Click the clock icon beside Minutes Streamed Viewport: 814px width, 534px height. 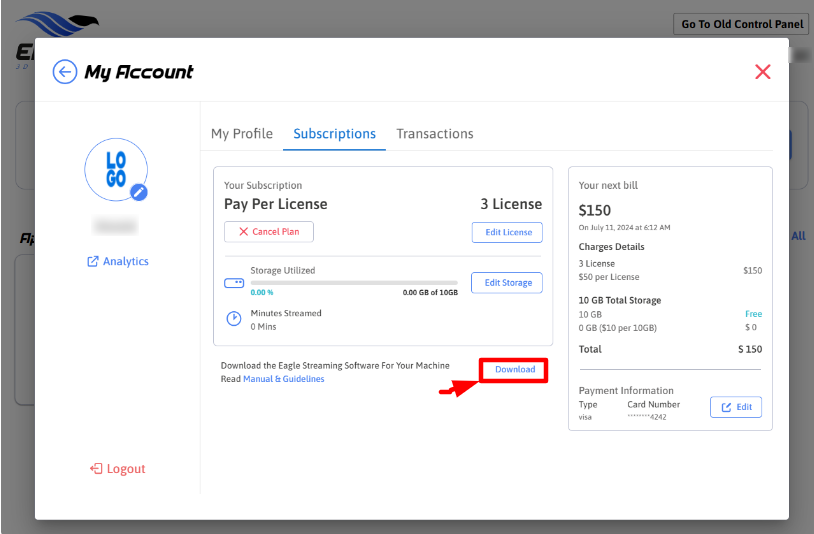tap(234, 319)
